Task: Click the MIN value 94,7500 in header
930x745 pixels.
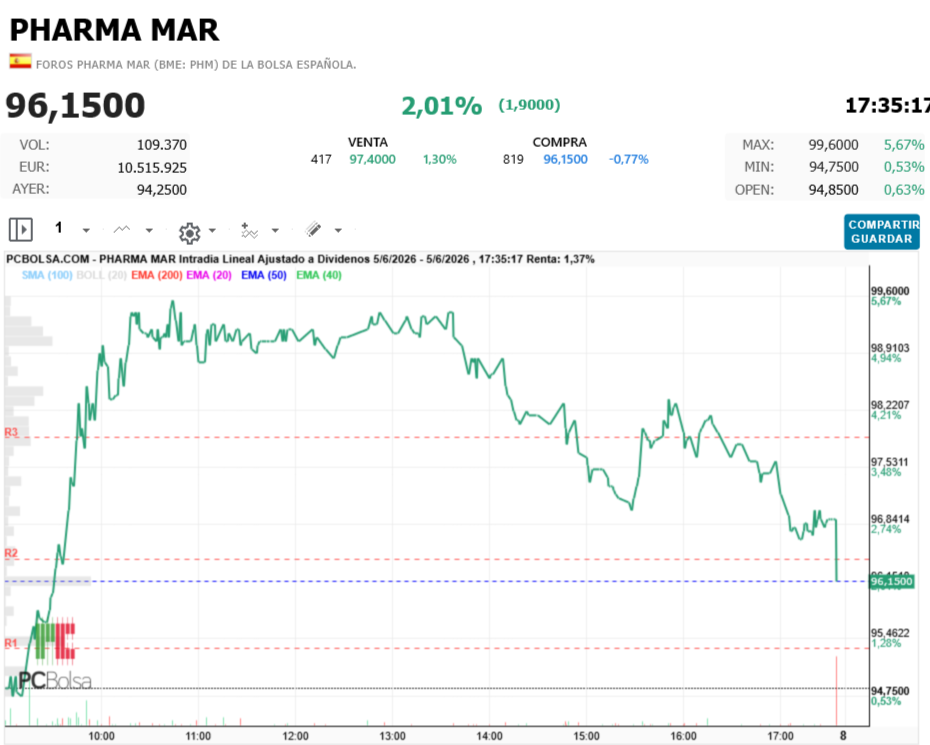Action: (x=833, y=167)
